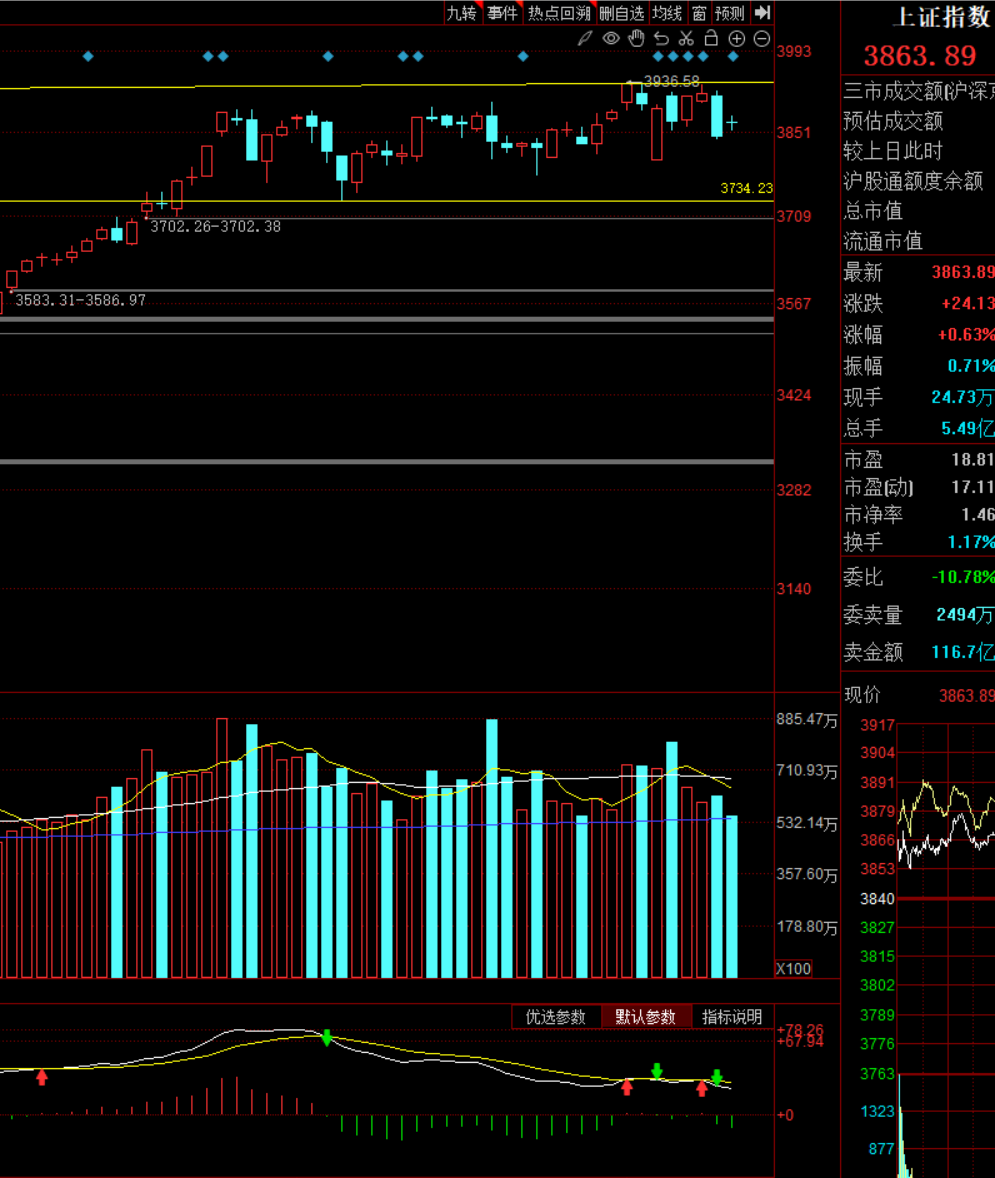Open the 事件 events dropdown
This screenshot has height=1178, width=995.
(503, 13)
